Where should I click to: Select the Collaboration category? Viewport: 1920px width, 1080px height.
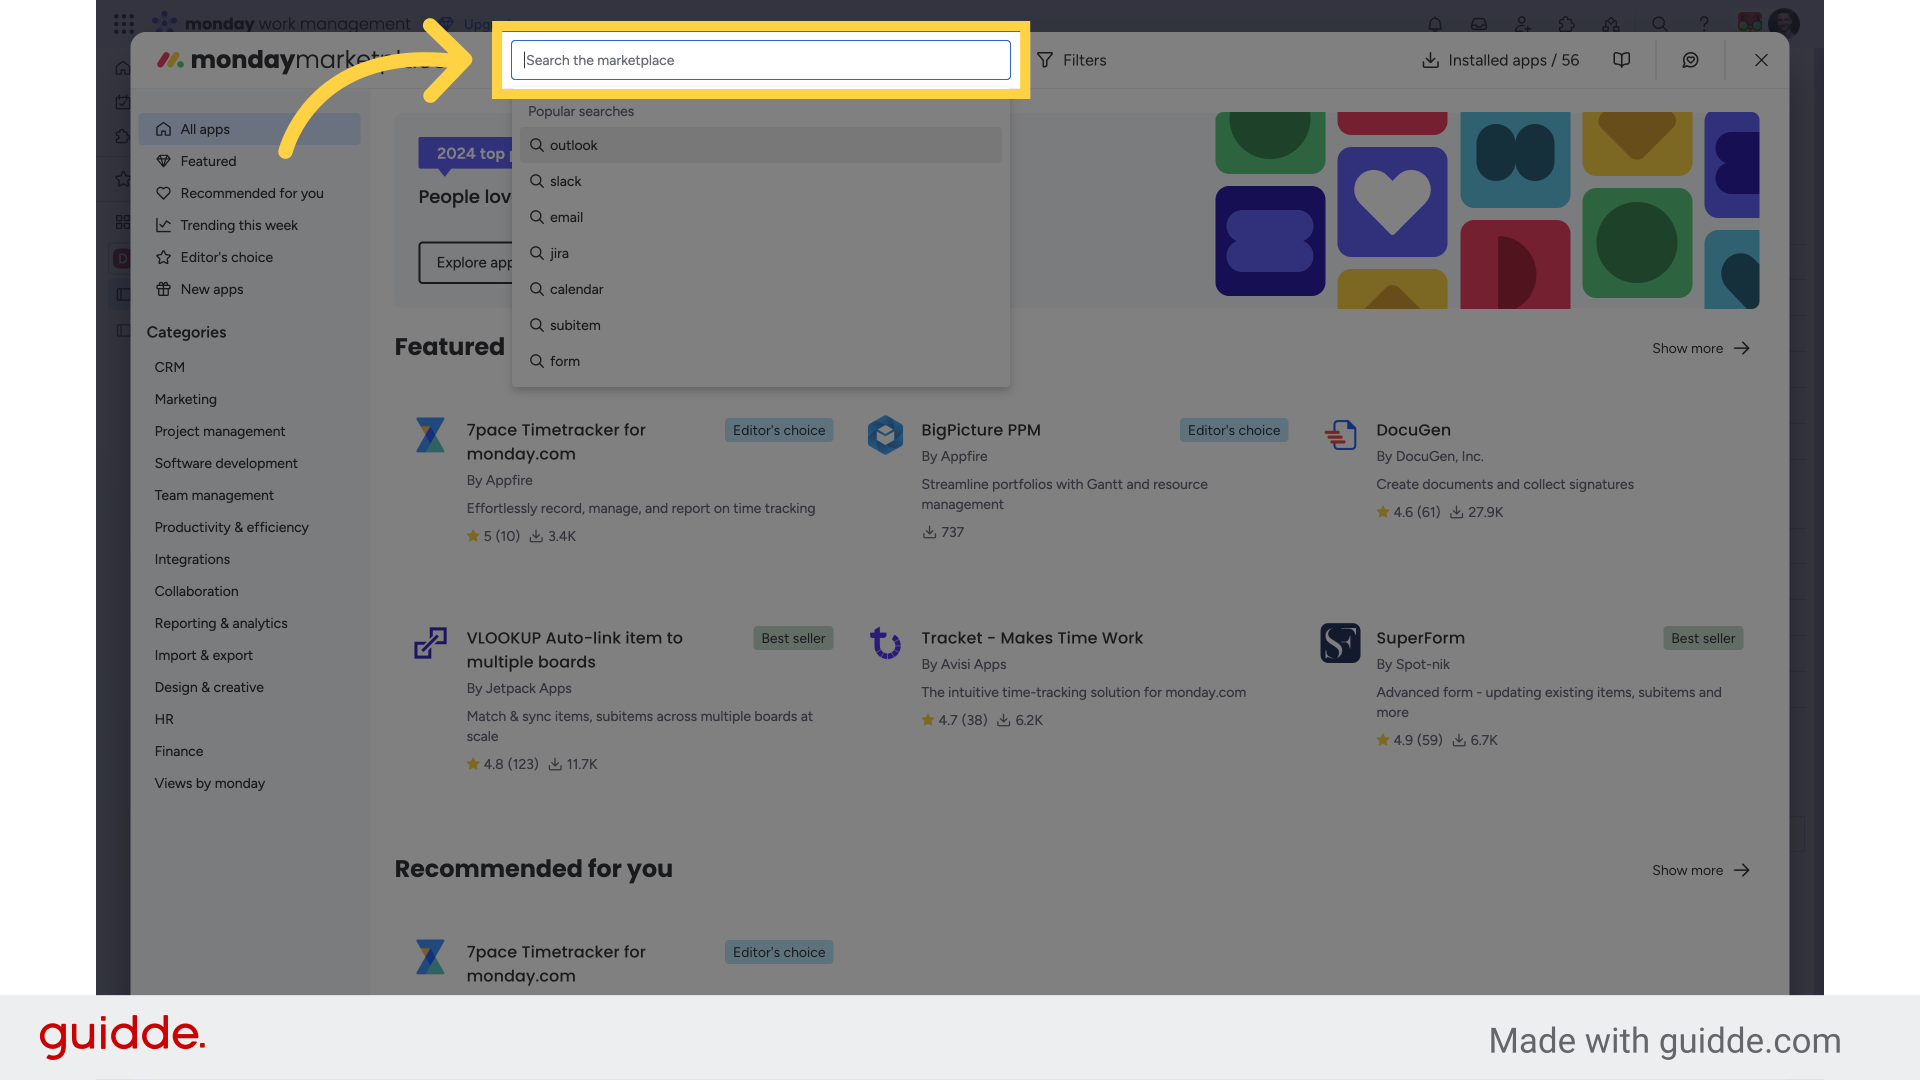pos(197,591)
